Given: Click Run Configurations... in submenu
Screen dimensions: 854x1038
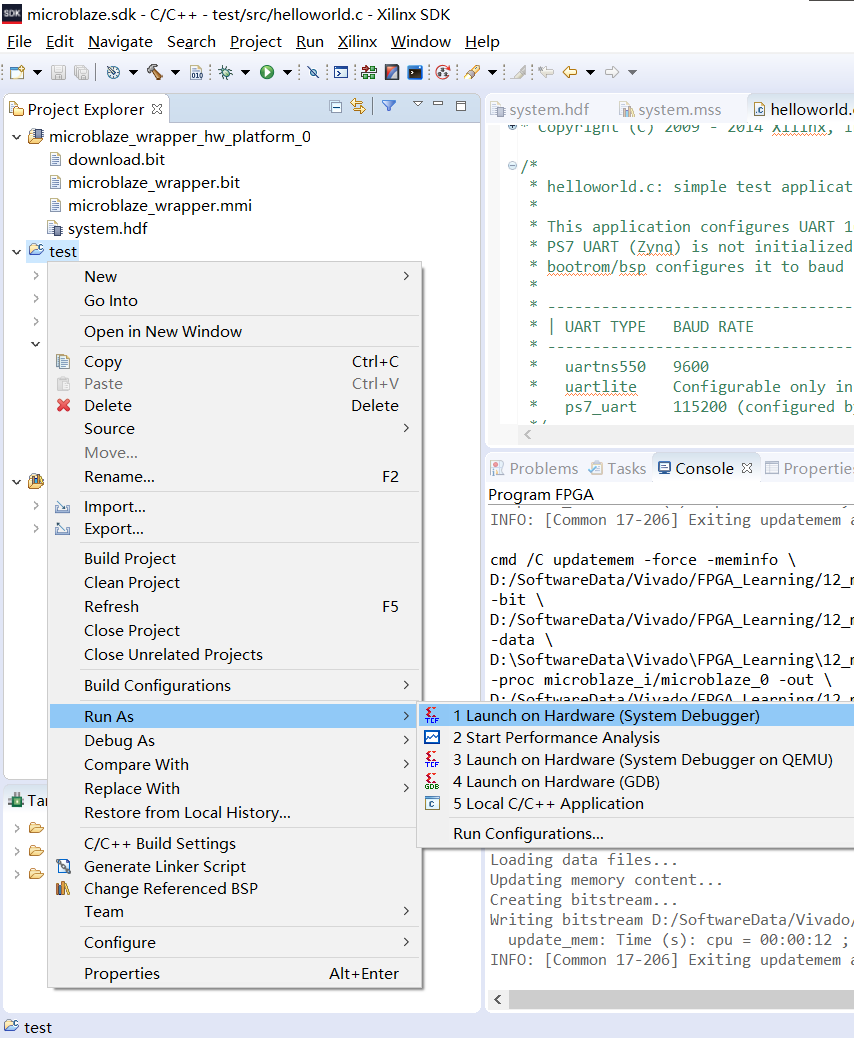Looking at the screenshot, I should [528, 833].
